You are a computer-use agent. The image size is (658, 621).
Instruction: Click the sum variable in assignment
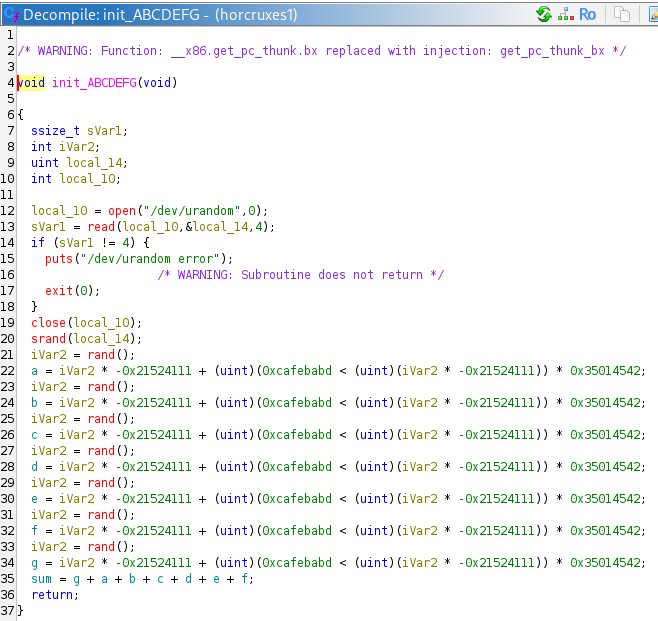pyautogui.click(x=42, y=578)
